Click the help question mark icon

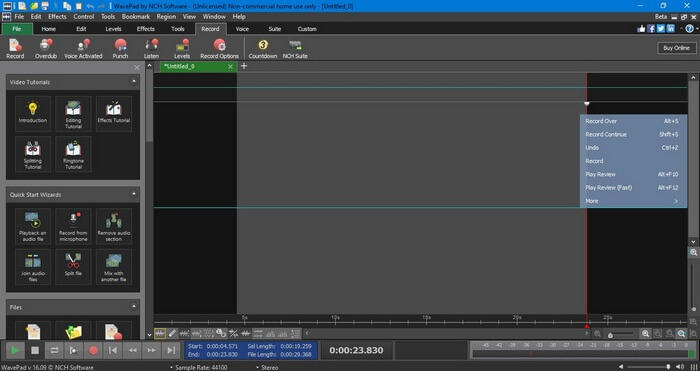pyautogui.click(x=689, y=29)
